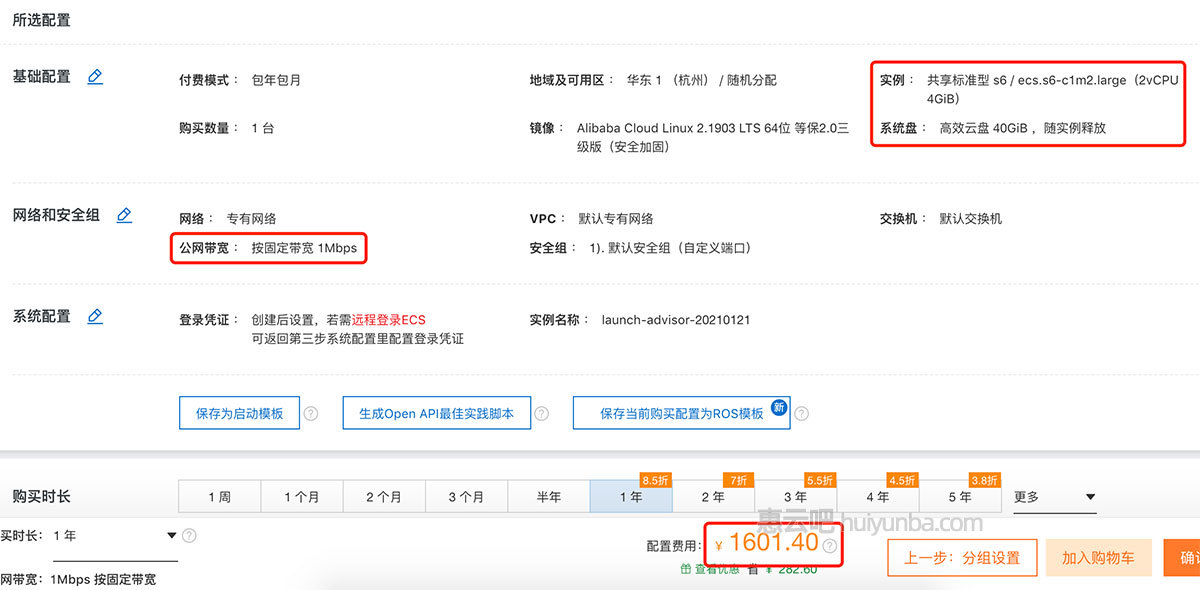Click the 远程登录ECS link
The image size is (1200, 590).
[x=388, y=320]
